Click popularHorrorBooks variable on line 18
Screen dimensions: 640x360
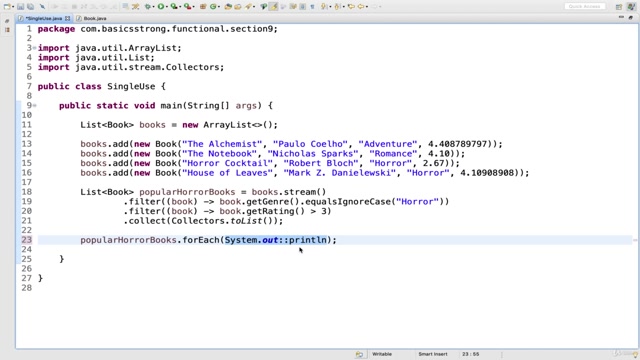187,192
